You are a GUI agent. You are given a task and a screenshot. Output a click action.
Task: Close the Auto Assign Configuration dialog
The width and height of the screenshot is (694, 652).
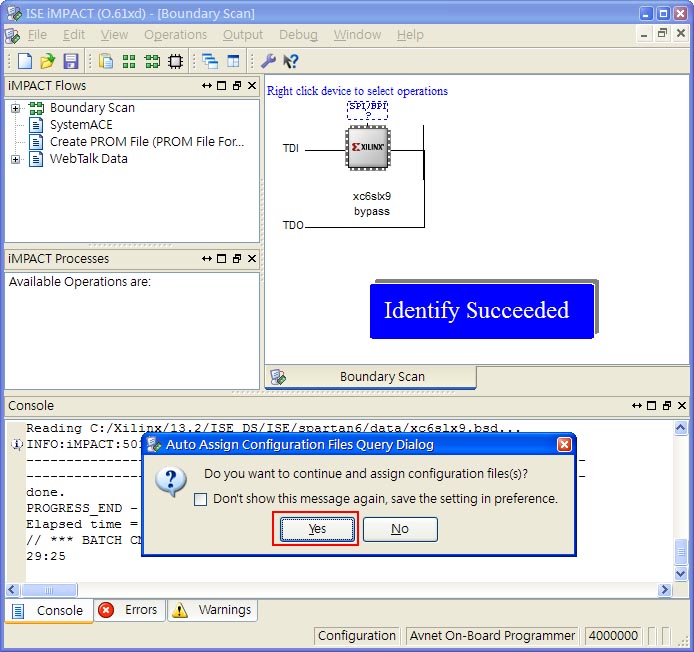point(564,444)
